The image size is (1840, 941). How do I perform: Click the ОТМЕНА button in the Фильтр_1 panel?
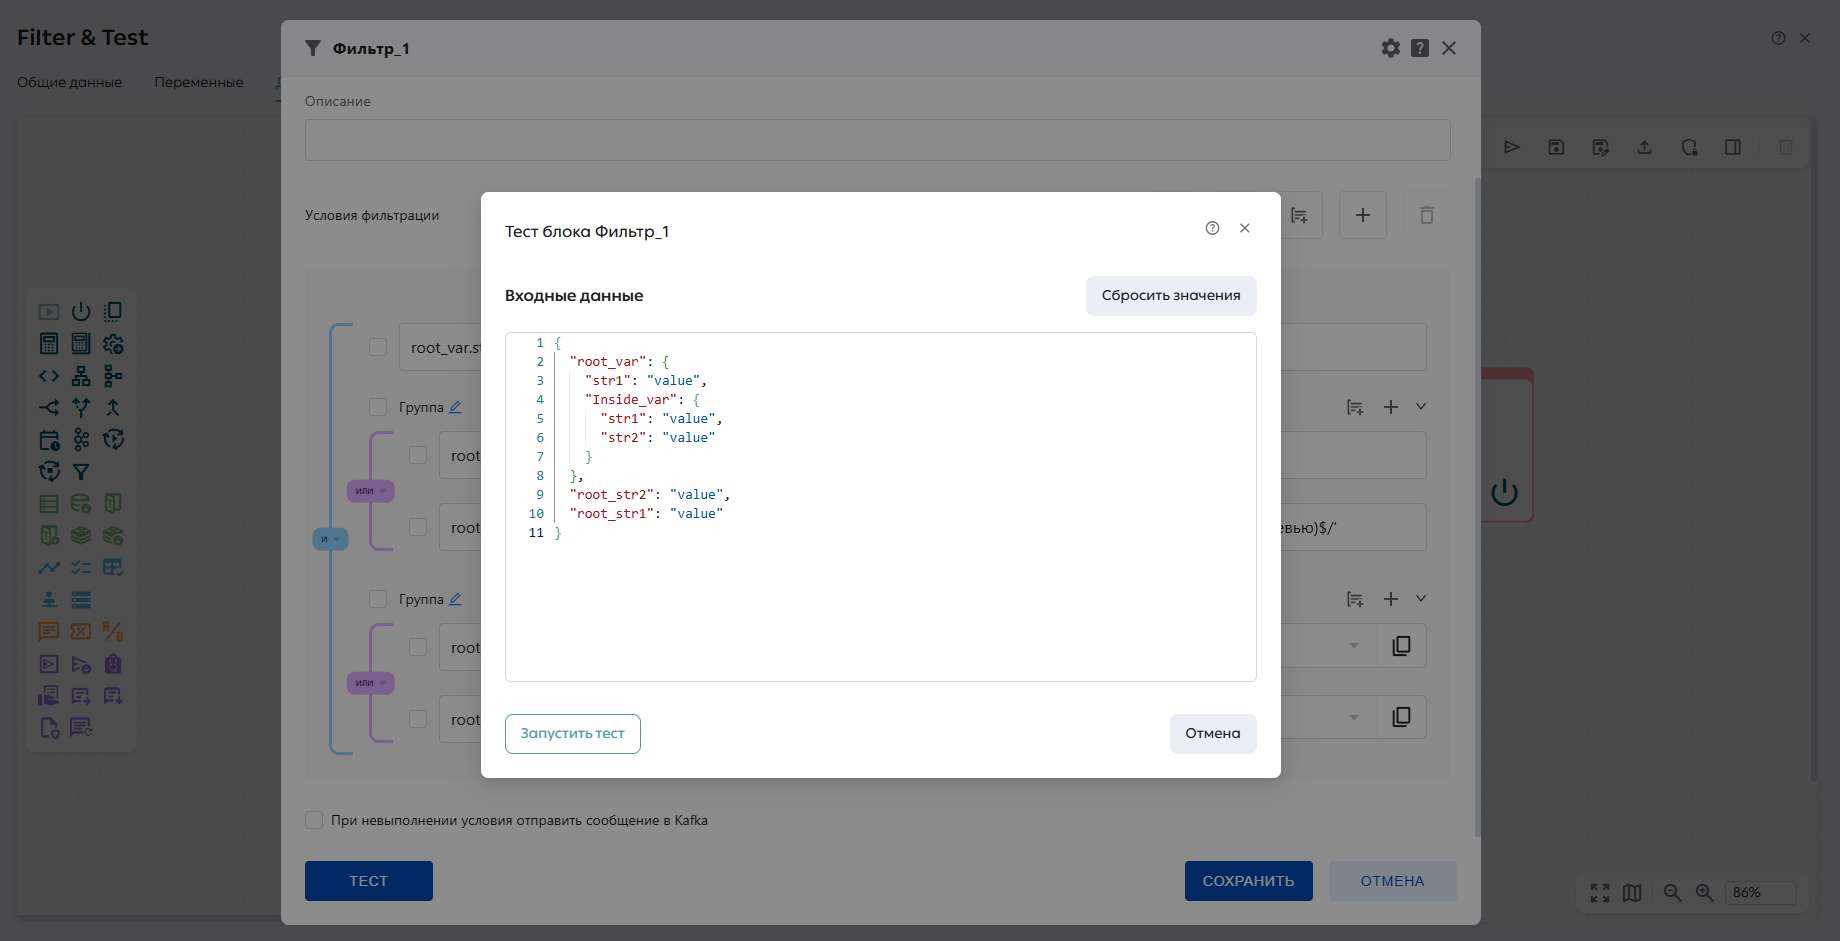[x=1393, y=881]
